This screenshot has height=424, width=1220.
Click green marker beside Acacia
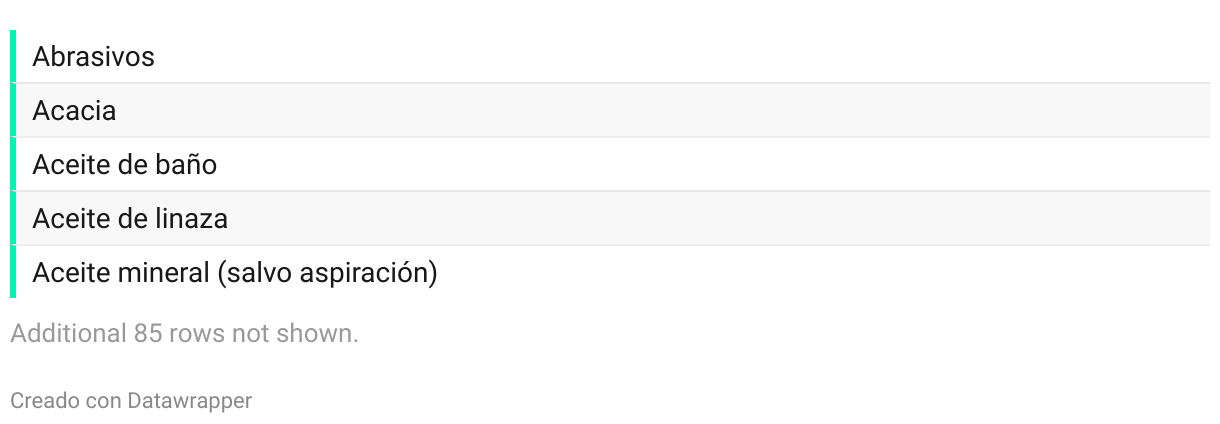point(13,111)
